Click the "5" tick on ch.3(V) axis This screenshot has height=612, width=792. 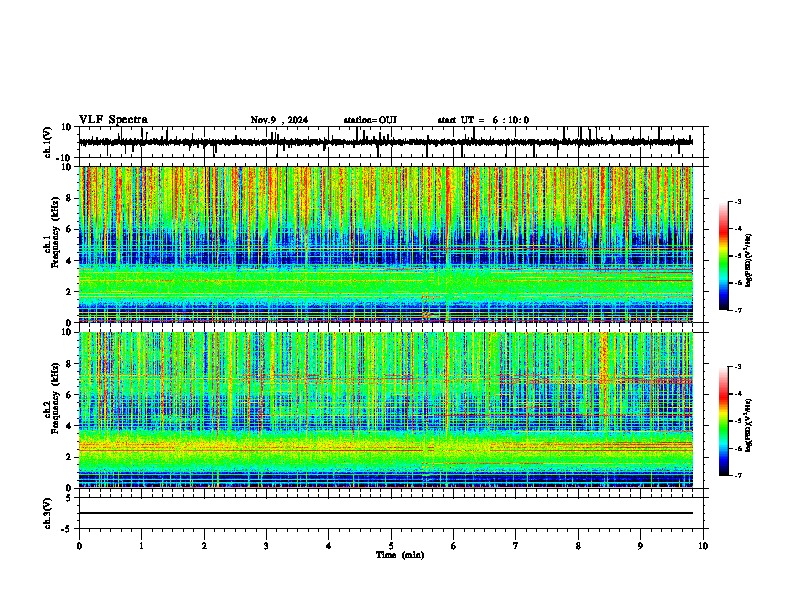pos(70,498)
